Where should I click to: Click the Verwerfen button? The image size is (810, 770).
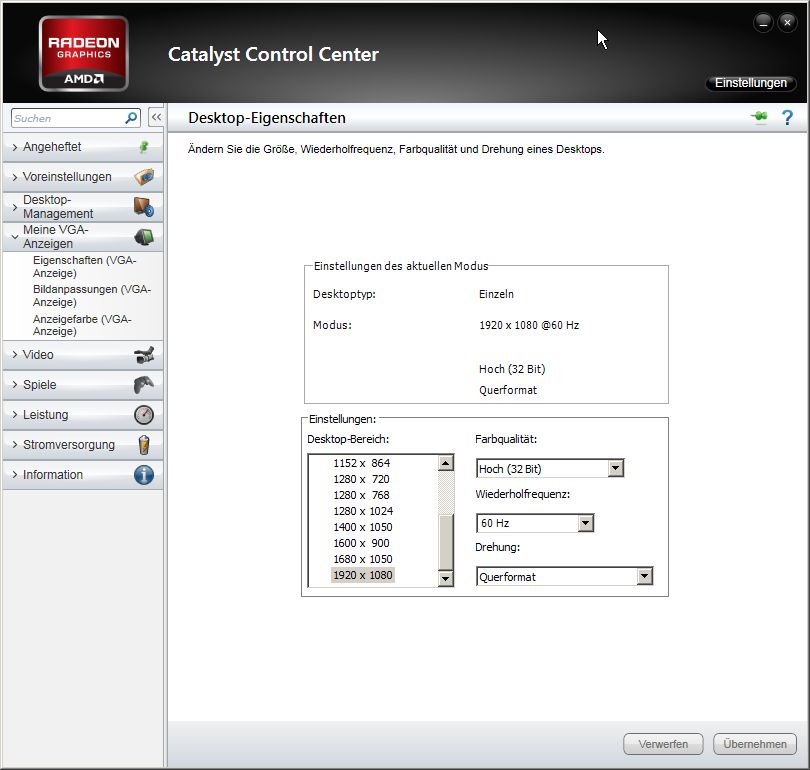coord(663,744)
